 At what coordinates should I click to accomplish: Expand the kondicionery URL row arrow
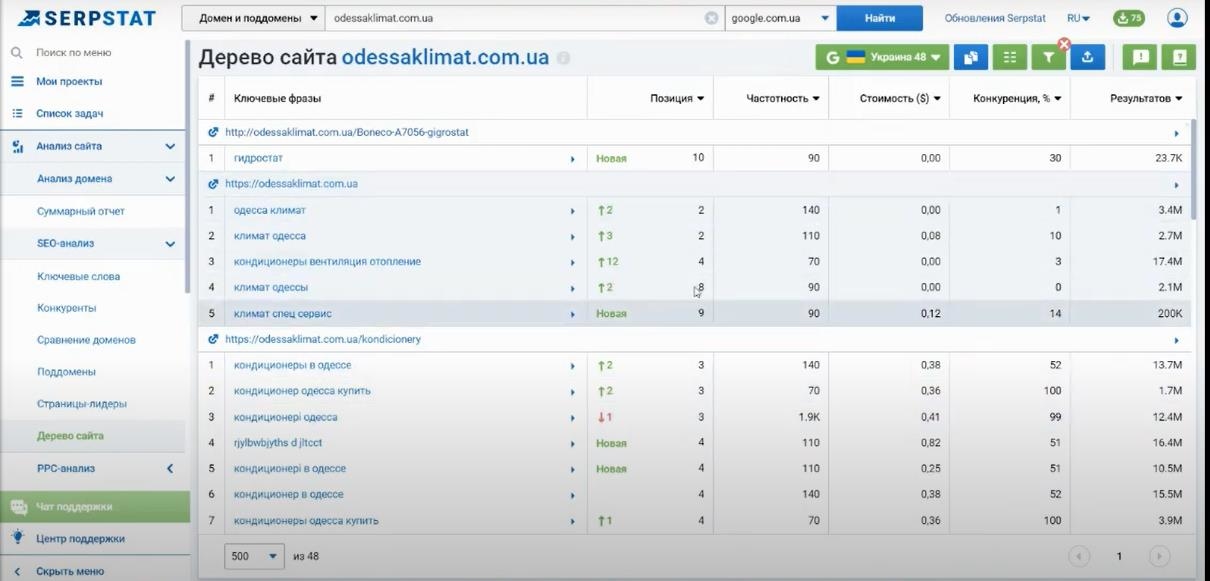tap(1177, 340)
